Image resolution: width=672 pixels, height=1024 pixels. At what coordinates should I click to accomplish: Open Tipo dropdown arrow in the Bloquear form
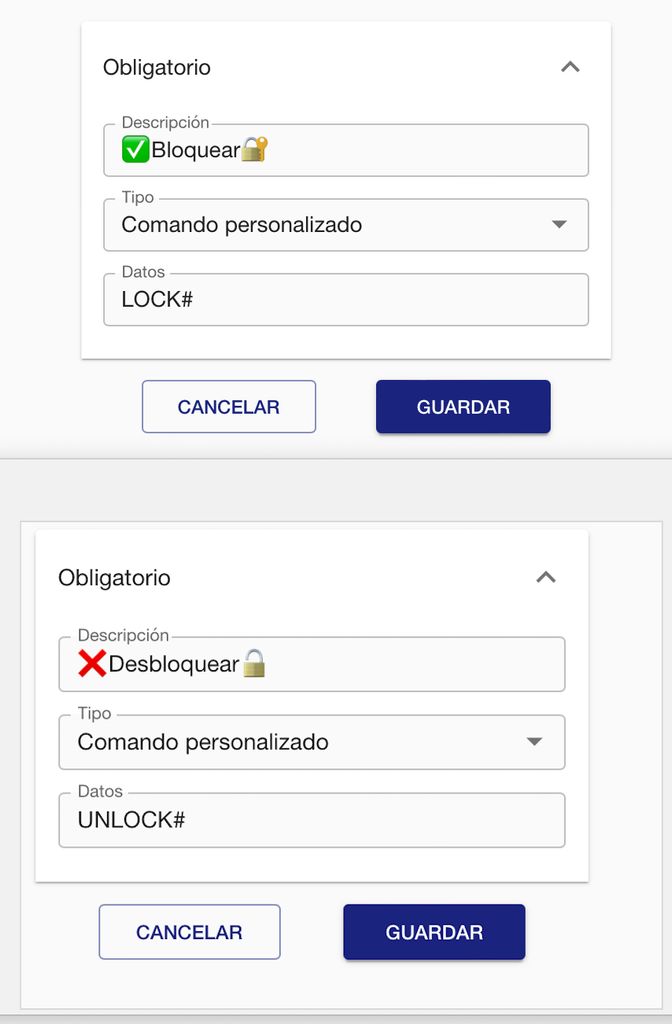559,225
